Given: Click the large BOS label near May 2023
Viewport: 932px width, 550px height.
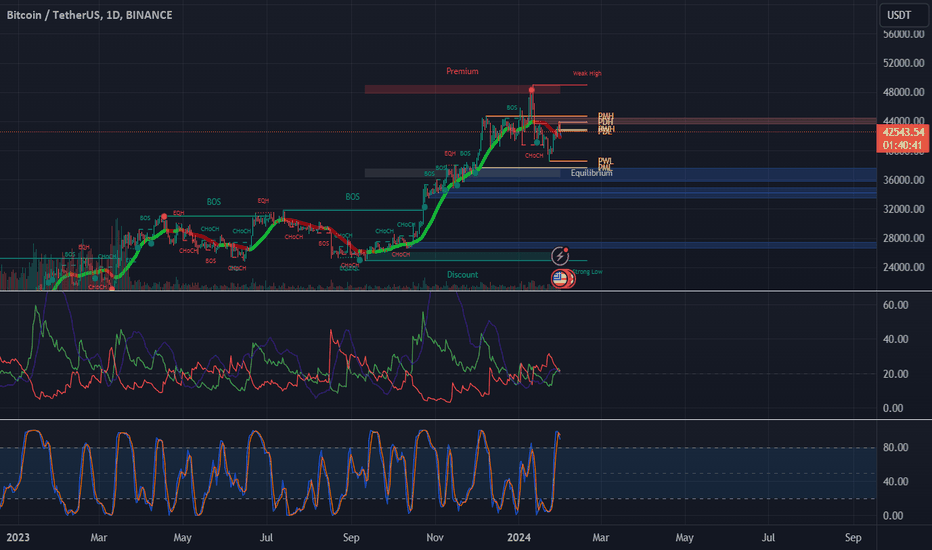Looking at the screenshot, I should click(214, 202).
